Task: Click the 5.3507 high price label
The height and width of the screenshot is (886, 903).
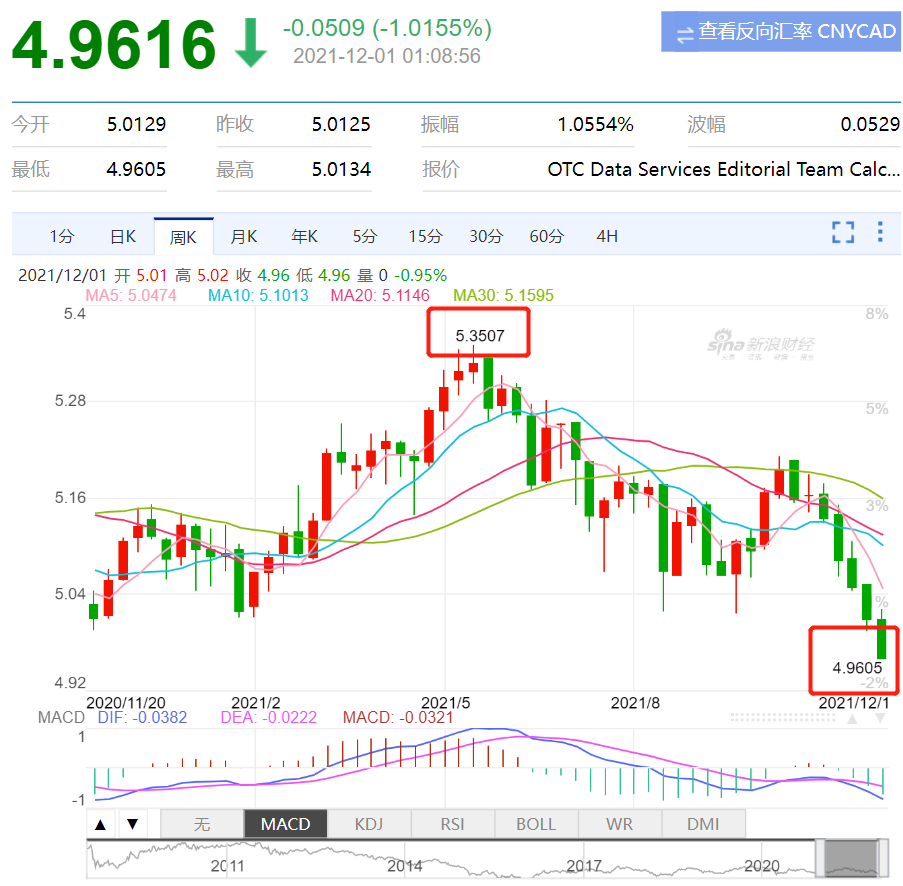Action: tap(479, 335)
